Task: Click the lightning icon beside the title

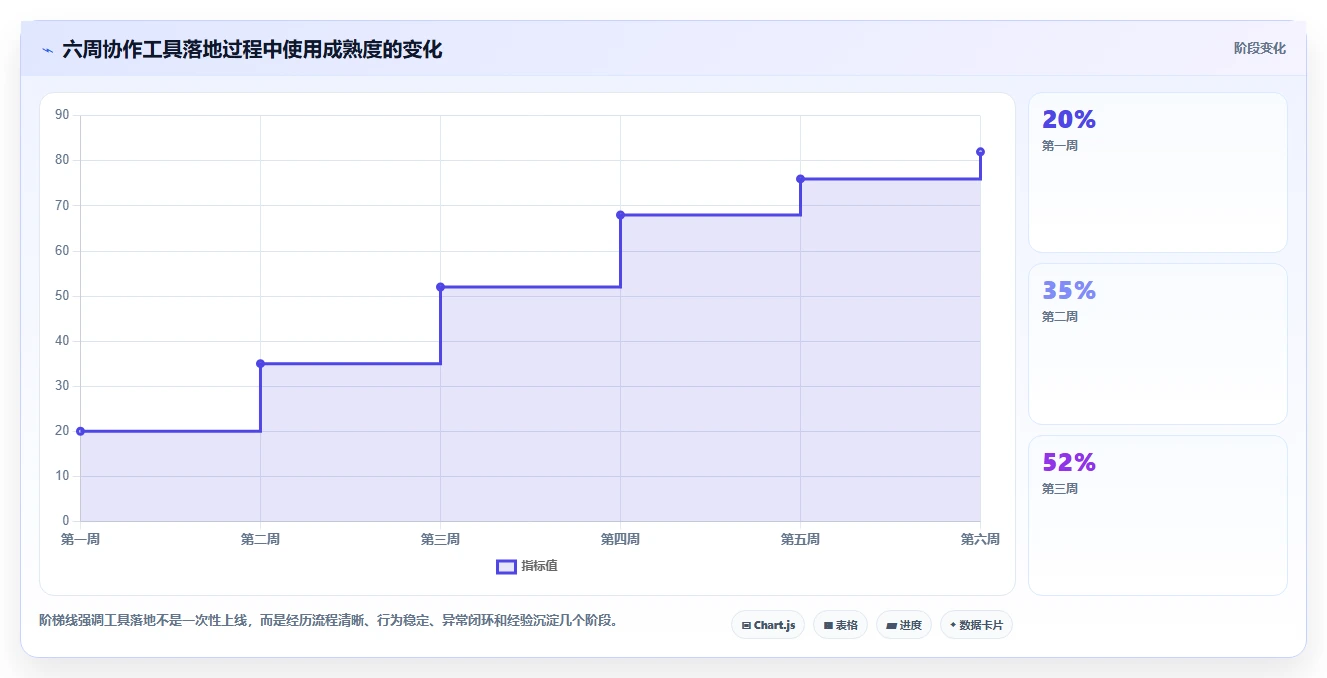Action: pos(47,49)
